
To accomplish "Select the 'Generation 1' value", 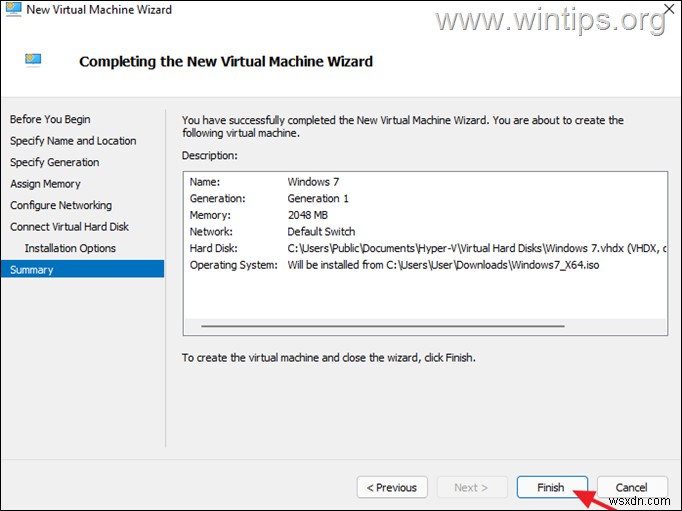I will click(x=318, y=198).
